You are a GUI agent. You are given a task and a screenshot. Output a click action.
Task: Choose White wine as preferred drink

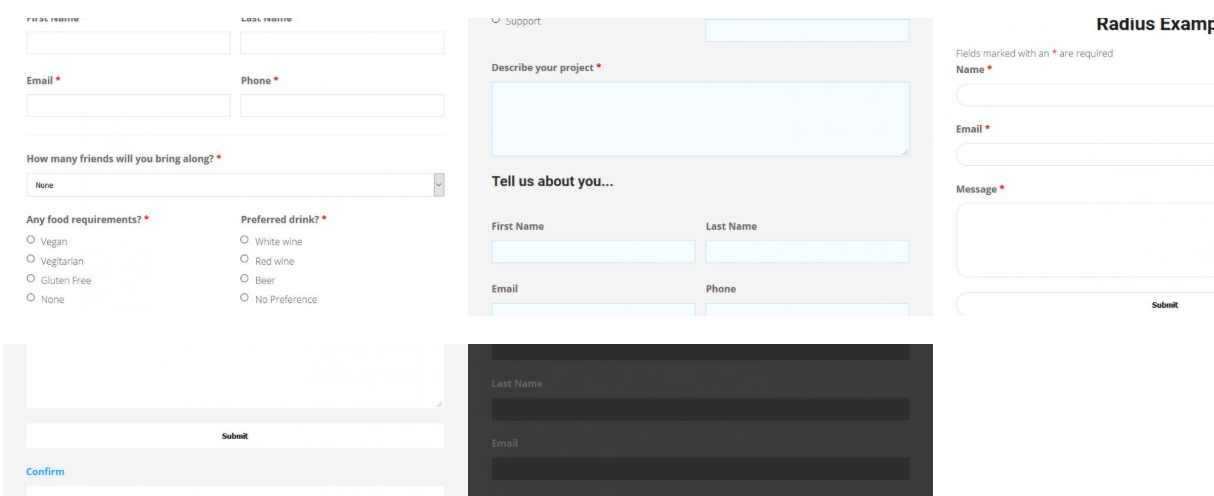point(245,241)
